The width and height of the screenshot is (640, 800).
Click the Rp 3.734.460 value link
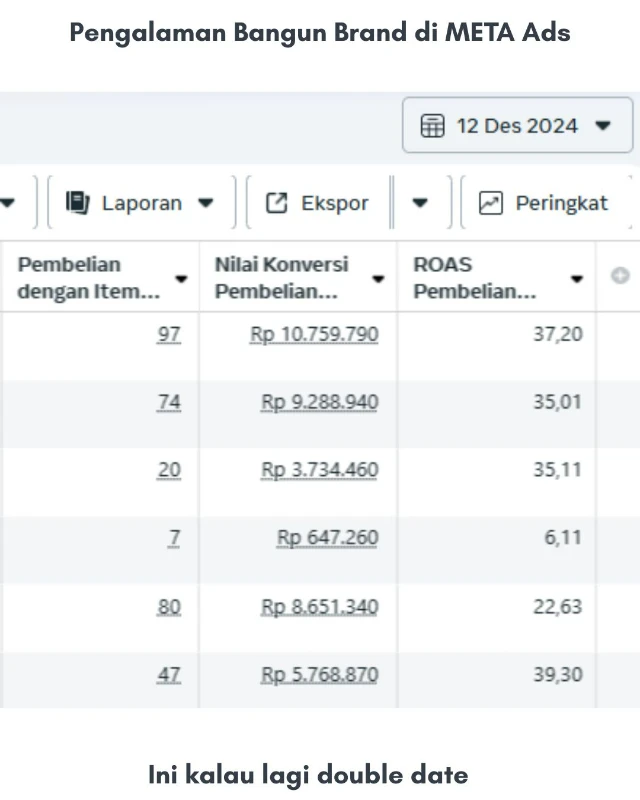point(320,470)
